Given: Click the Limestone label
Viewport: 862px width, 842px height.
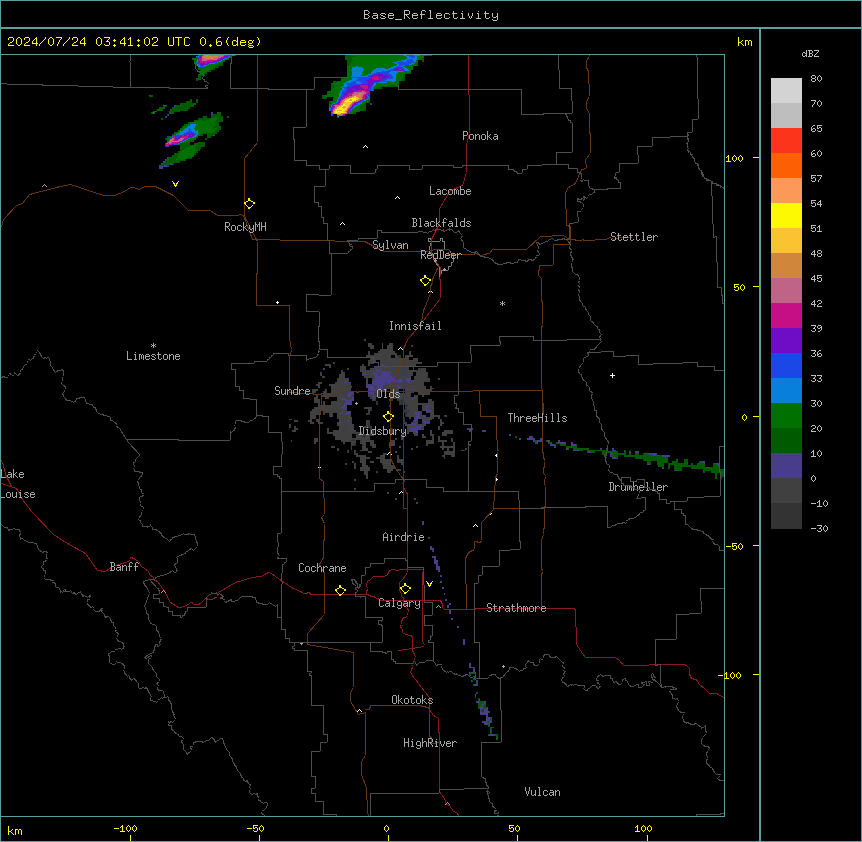Looking at the screenshot, I should click(153, 356).
